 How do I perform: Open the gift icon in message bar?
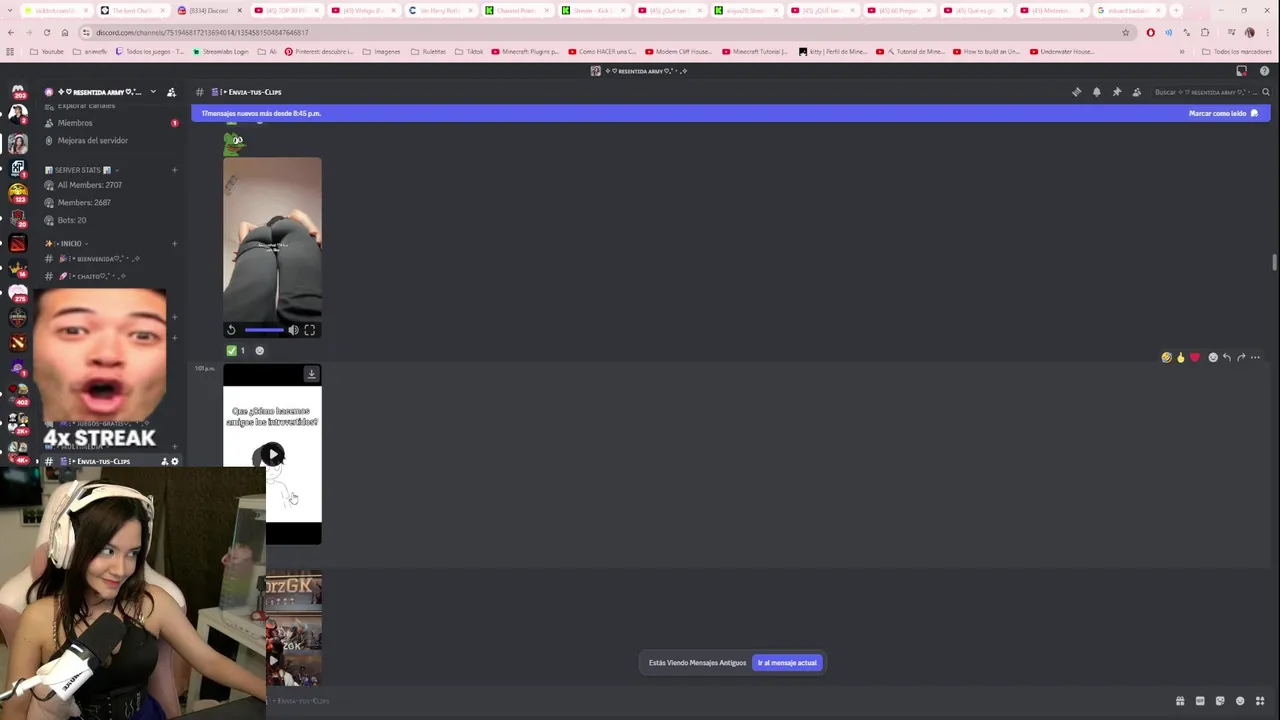(1180, 701)
